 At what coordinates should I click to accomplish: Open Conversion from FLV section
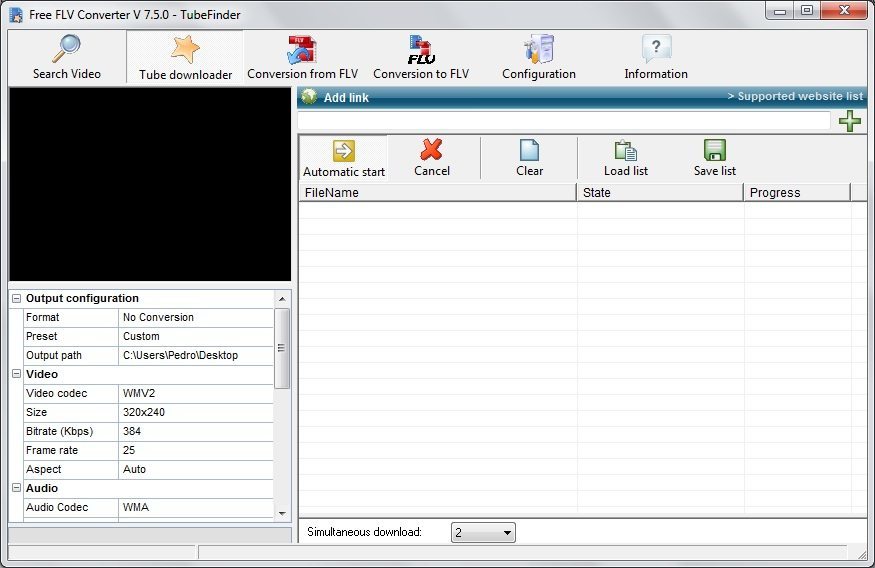click(302, 57)
